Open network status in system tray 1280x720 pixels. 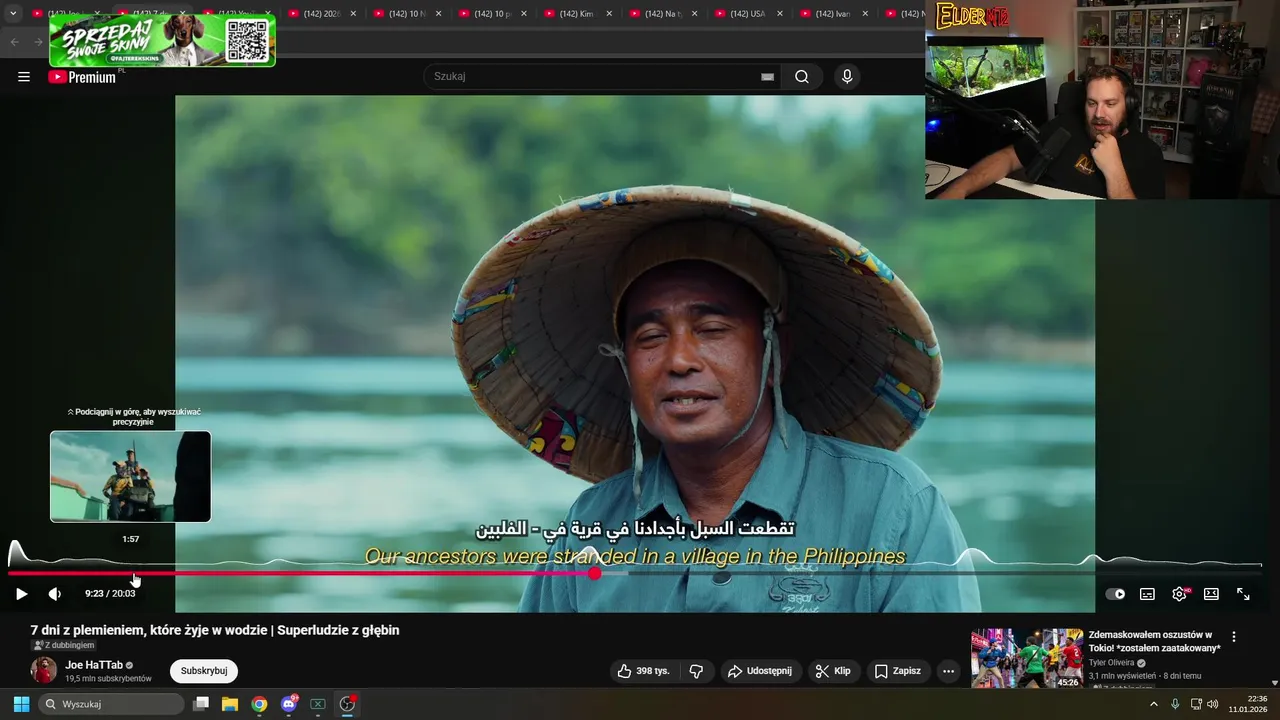point(1196,704)
